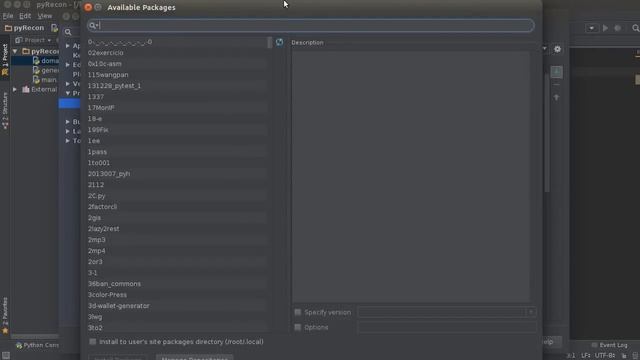Screen dimensions: 640x360
Task: Select the 3to2 package
Action: [177, 328]
